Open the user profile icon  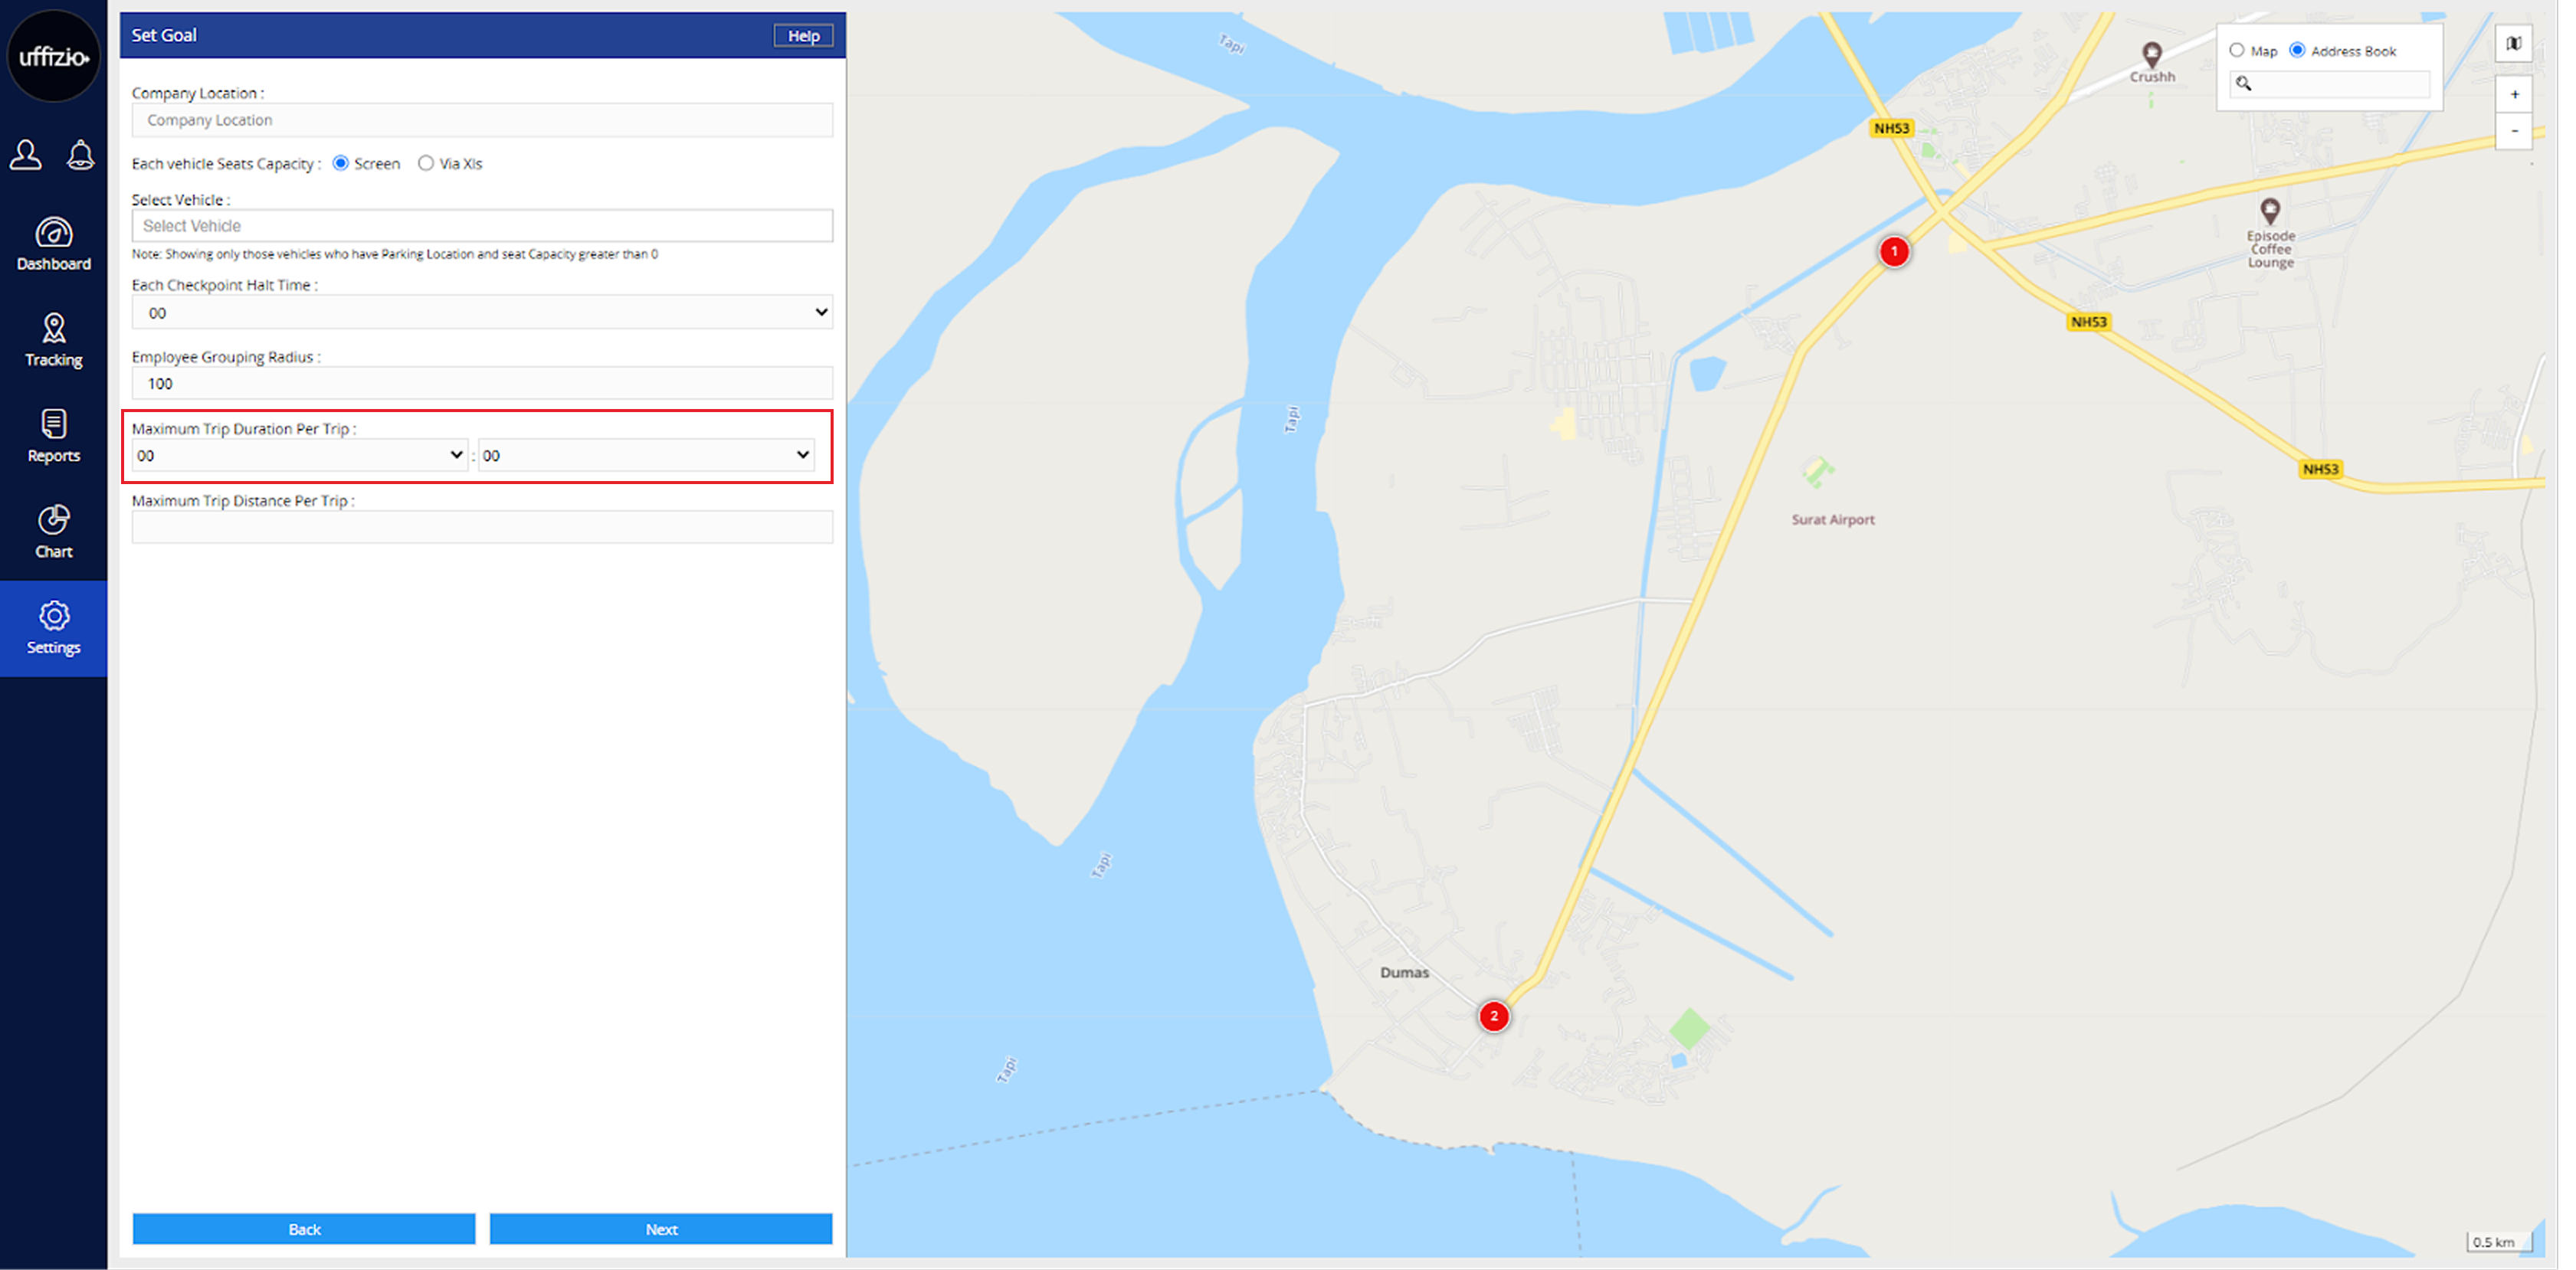[26, 155]
